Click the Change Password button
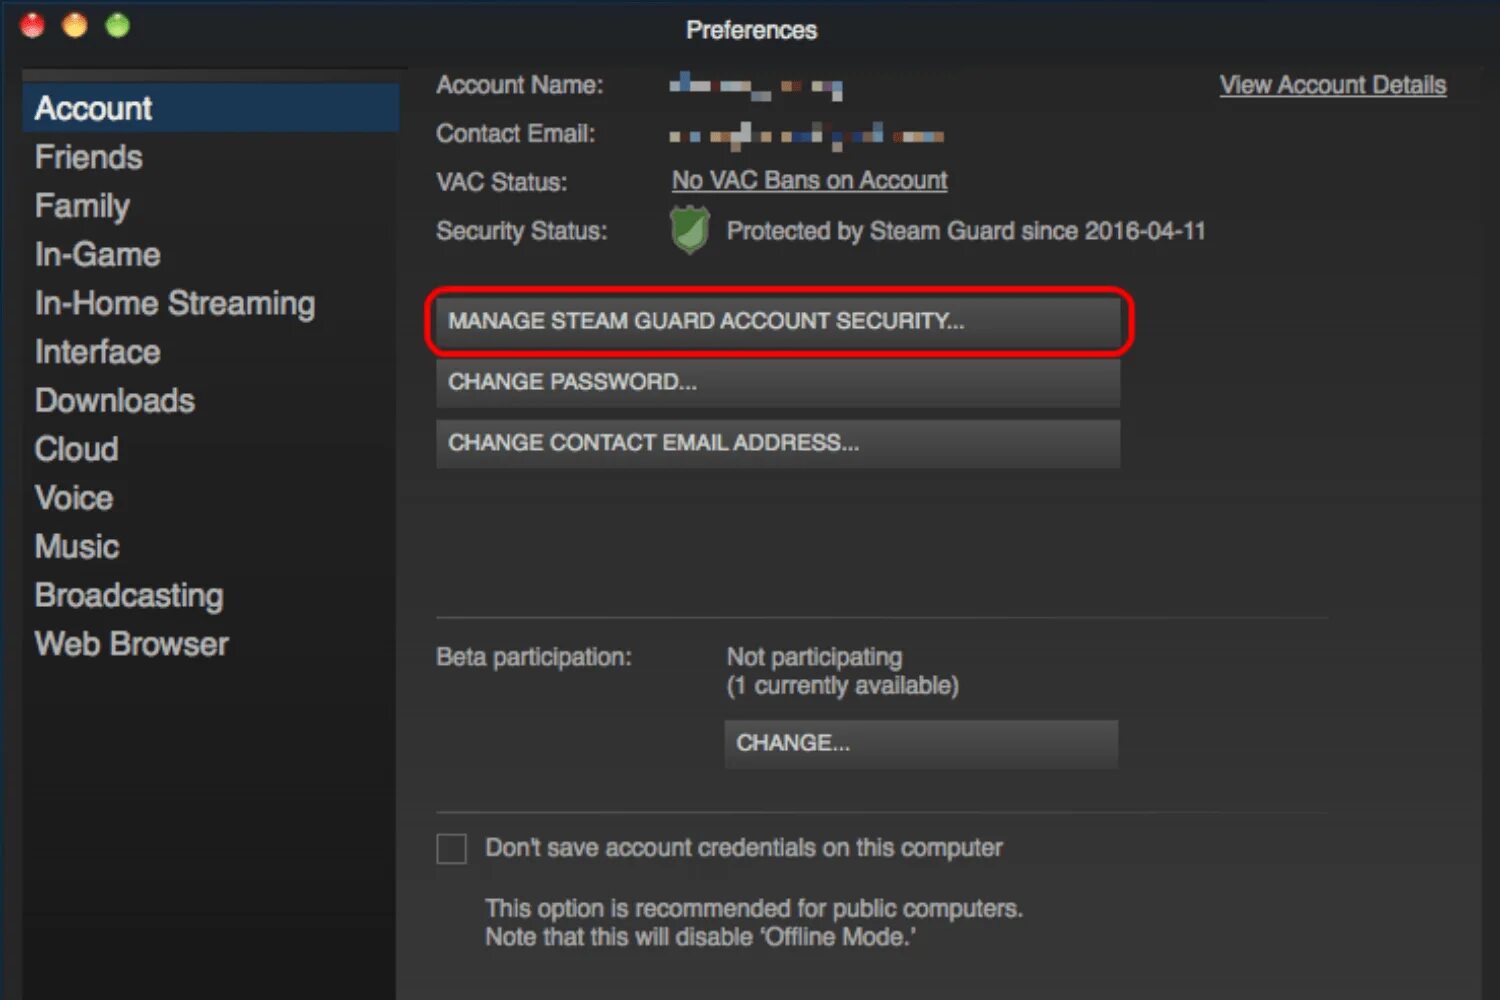Image resolution: width=1500 pixels, height=1000 pixels. coord(778,382)
